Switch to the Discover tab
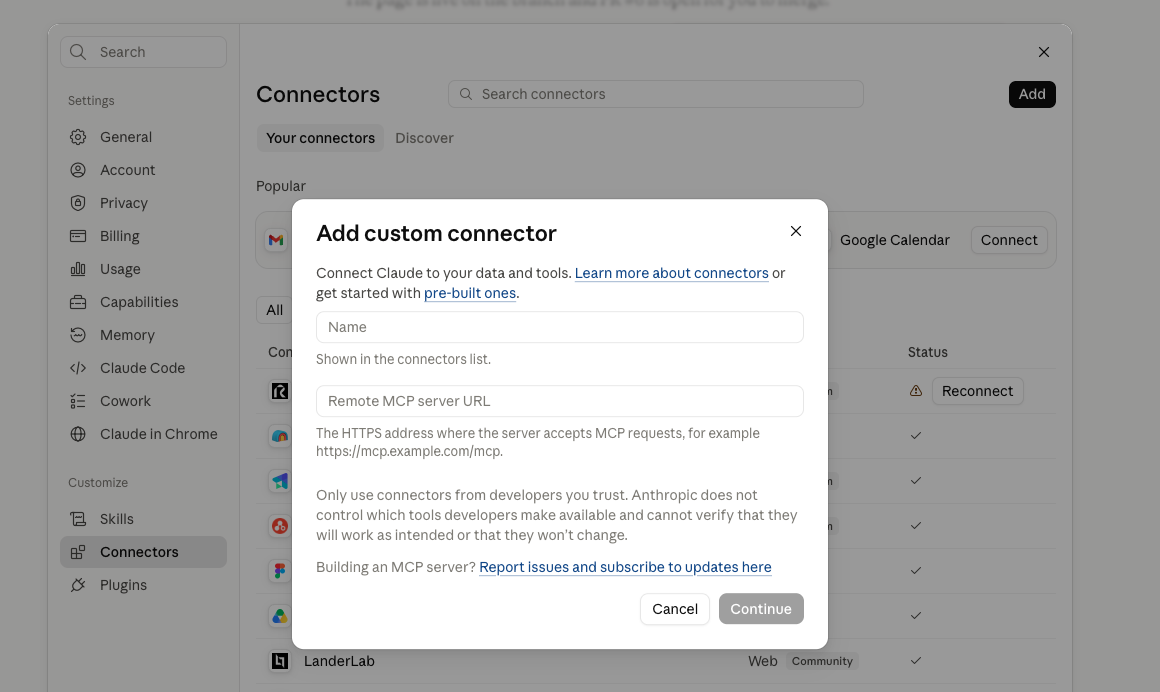Image resolution: width=1160 pixels, height=692 pixels. pyautogui.click(x=425, y=138)
